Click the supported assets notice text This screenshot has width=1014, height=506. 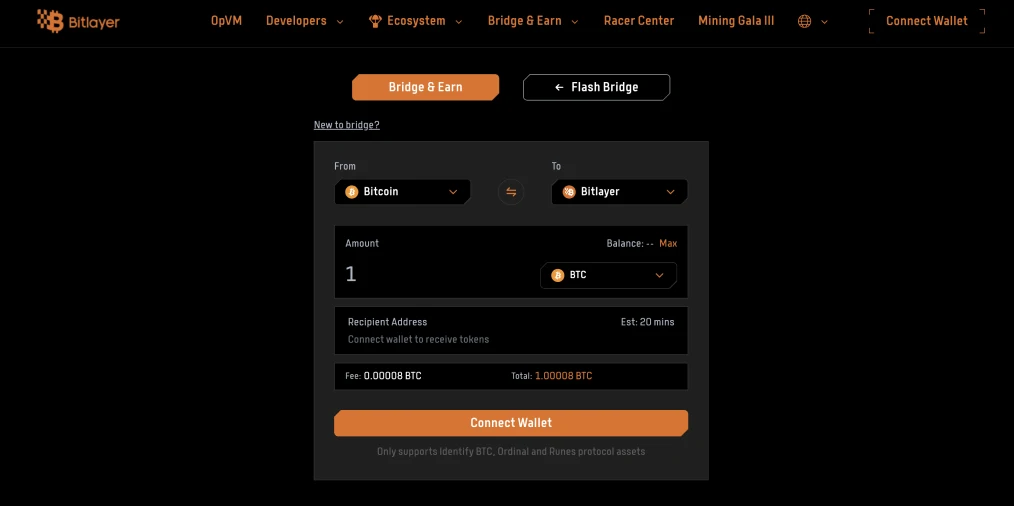511,452
